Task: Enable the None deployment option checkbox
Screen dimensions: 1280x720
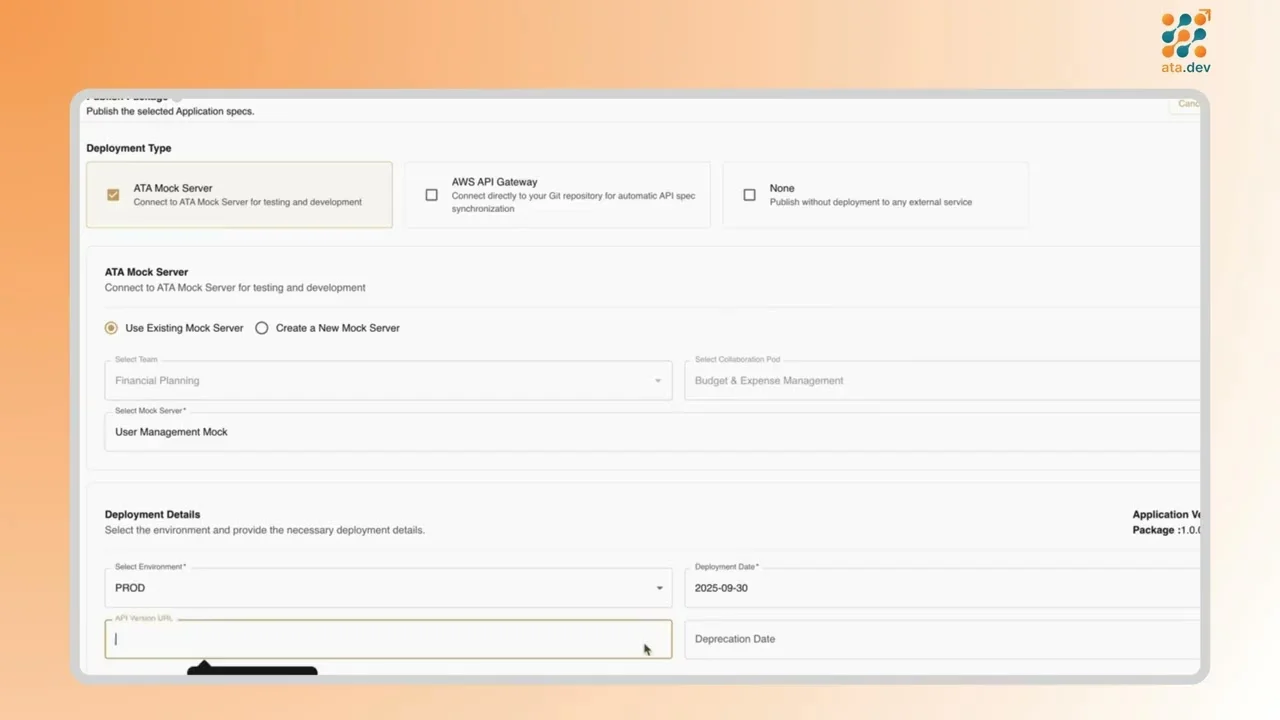Action: coord(749,195)
